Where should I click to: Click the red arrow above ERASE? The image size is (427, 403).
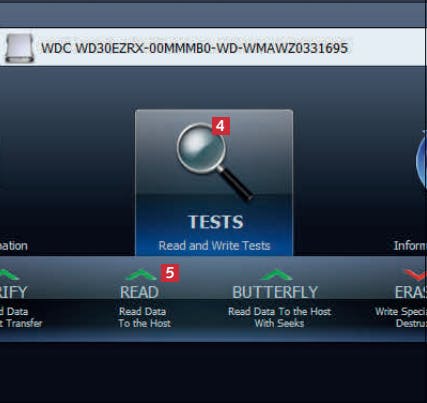[415, 275]
